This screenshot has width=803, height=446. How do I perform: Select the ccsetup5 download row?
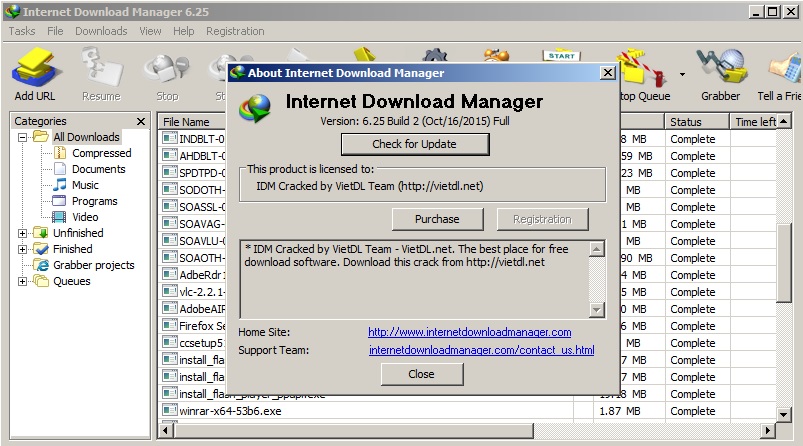pyautogui.click(x=193, y=343)
